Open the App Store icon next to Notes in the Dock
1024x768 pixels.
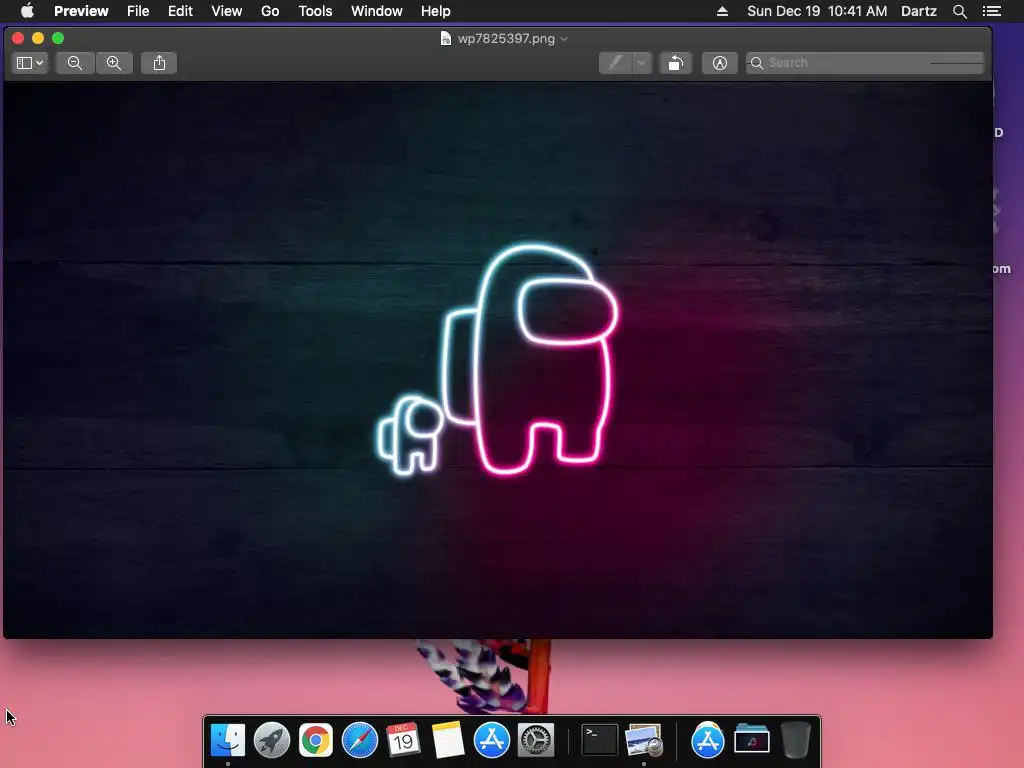pos(491,741)
